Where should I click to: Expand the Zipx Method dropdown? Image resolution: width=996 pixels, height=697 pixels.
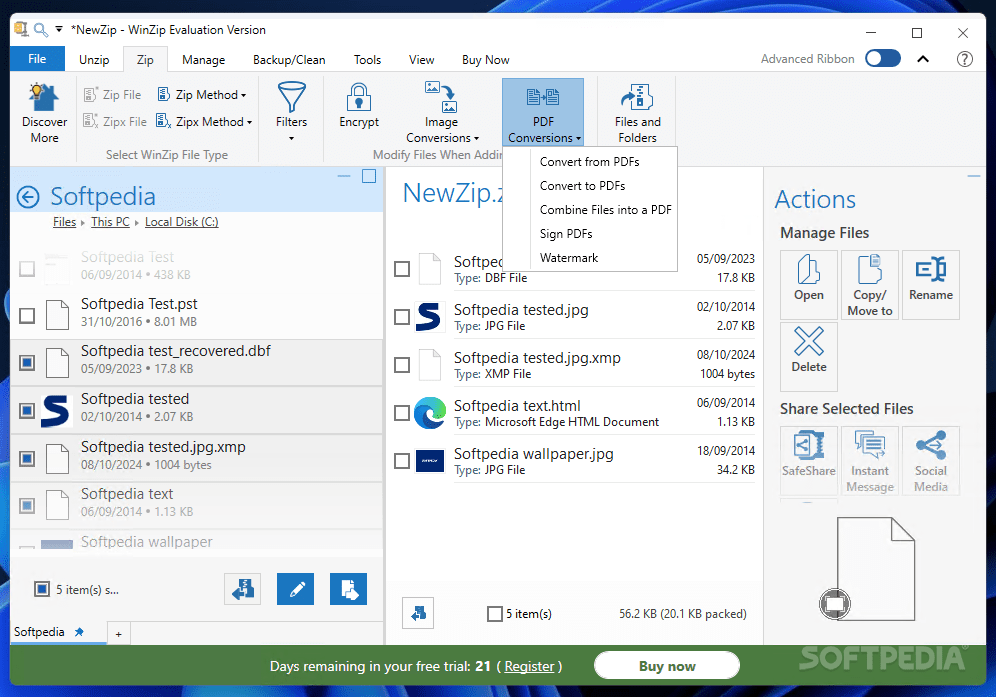click(249, 122)
